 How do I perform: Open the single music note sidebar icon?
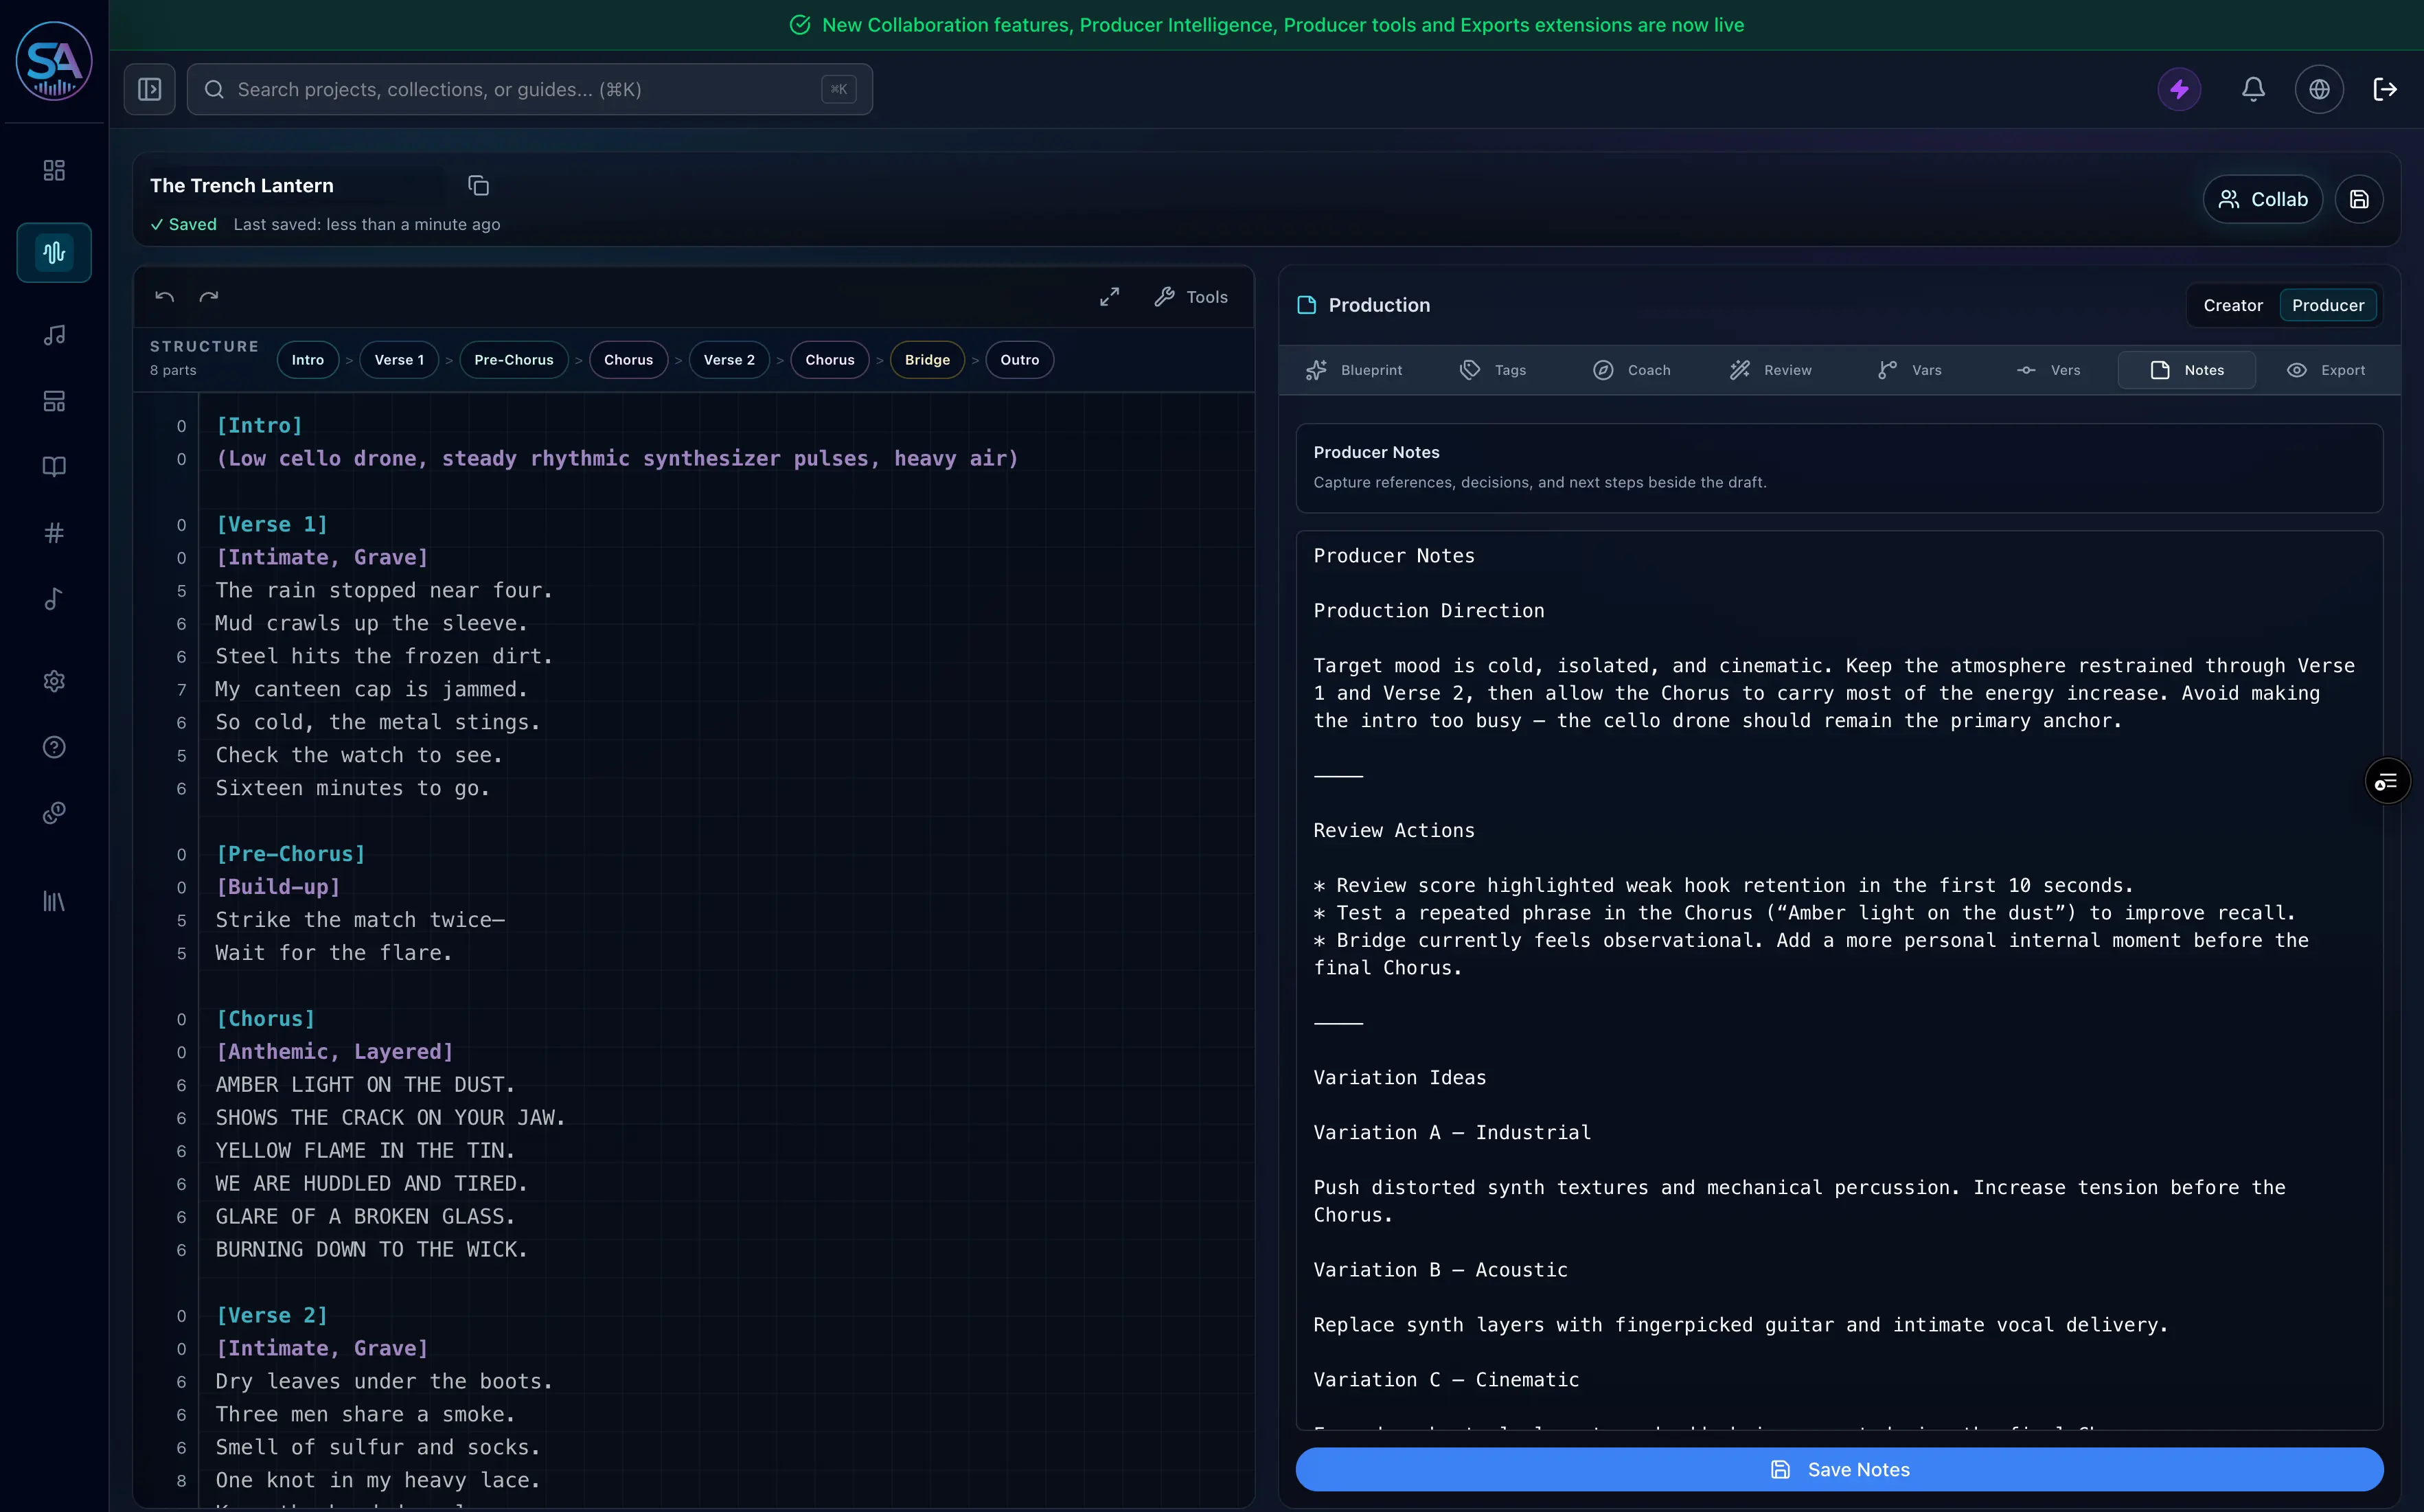click(x=54, y=599)
